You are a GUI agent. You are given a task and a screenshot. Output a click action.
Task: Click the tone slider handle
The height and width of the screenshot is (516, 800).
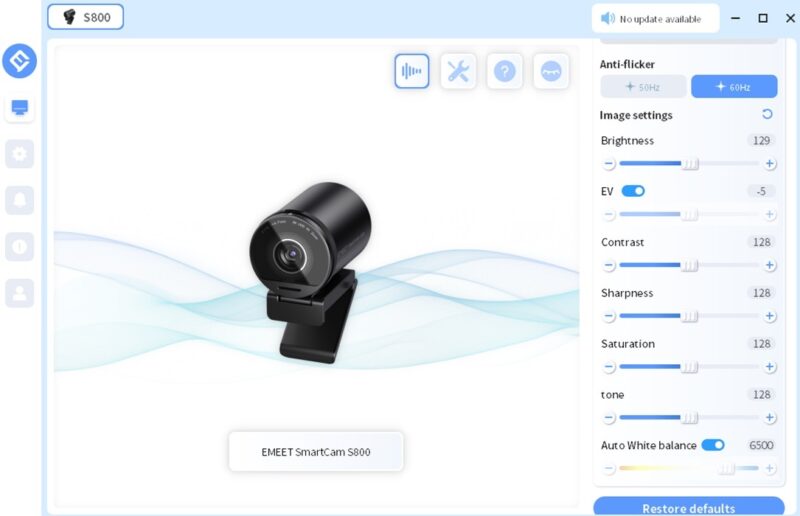(689, 418)
